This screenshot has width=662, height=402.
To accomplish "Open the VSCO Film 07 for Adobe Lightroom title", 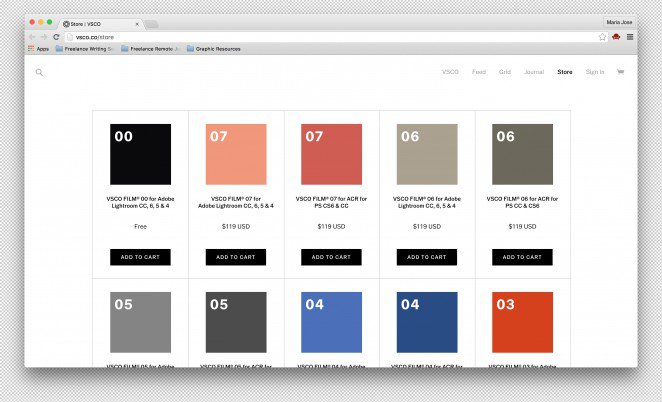I will (x=236, y=202).
